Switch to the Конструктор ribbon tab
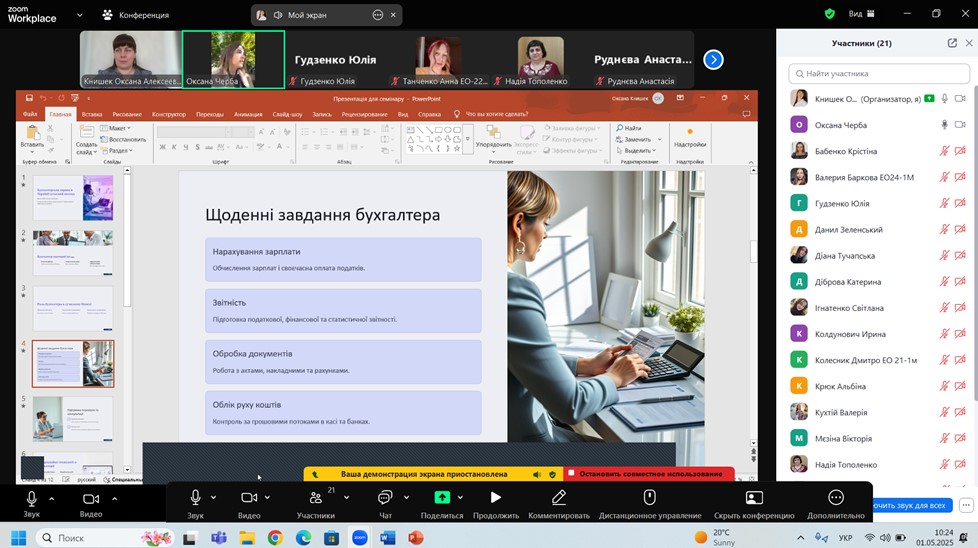Viewport: 978px width, 548px height. click(x=168, y=114)
